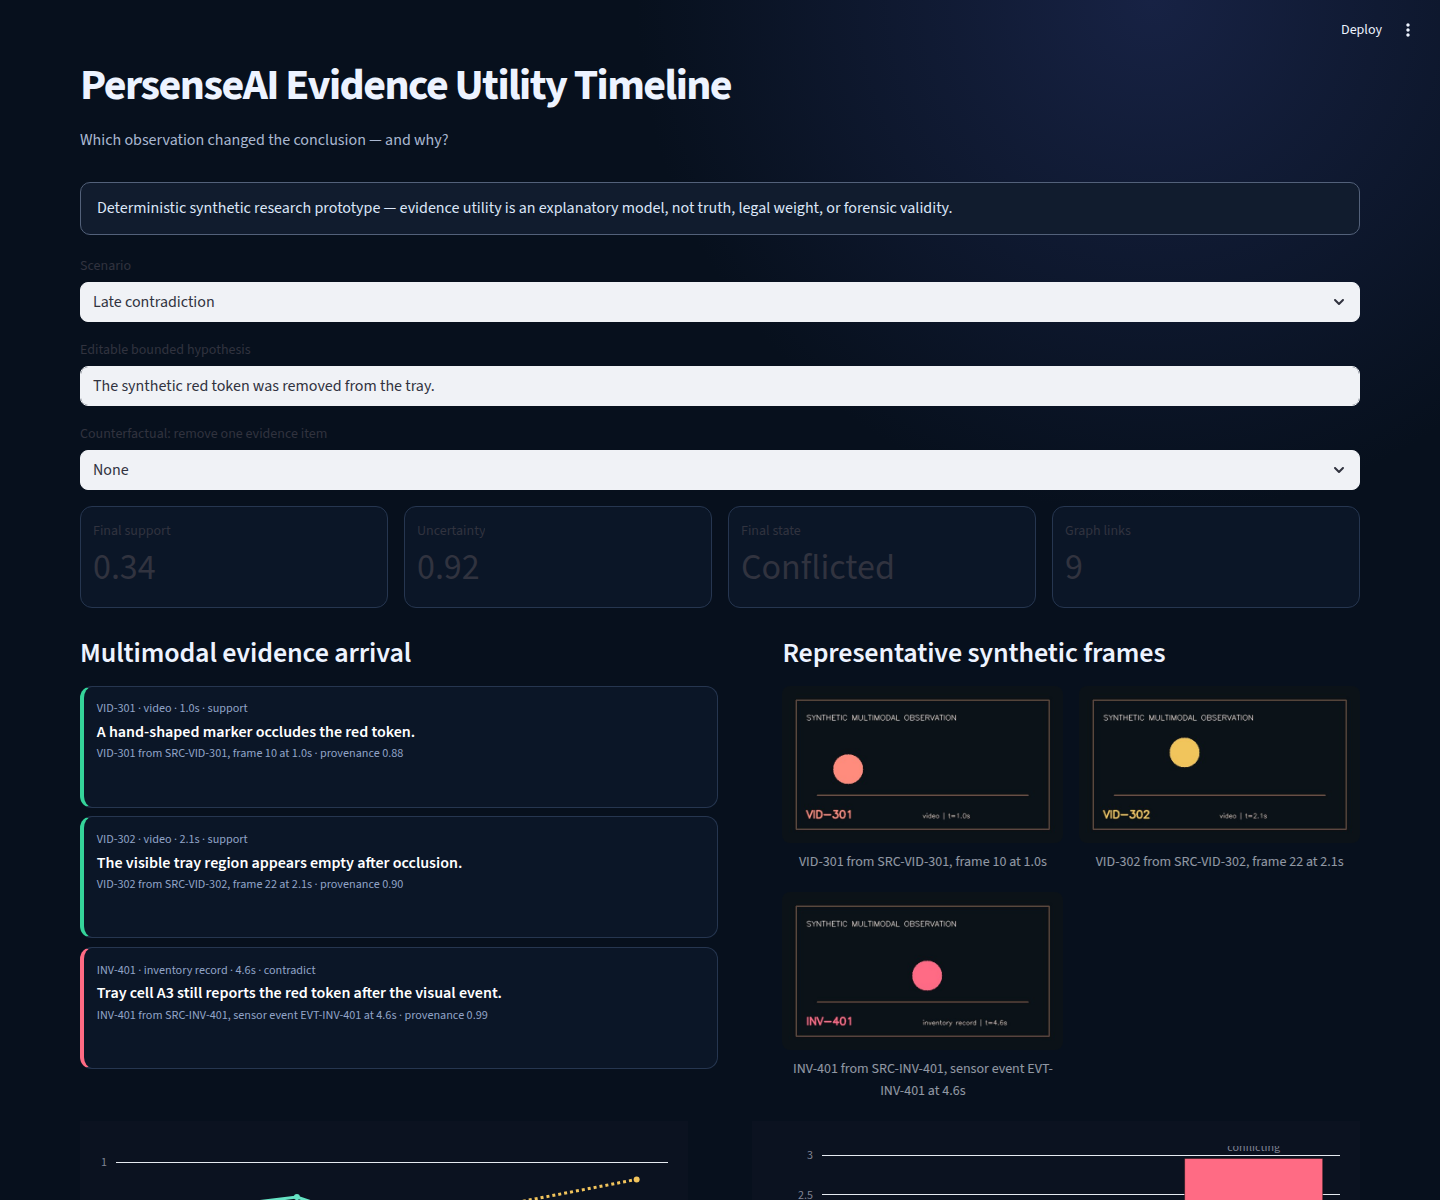Screen dimensions: 1440x1200
Task: Click the Representative synthetic frames heading
Action: pos(974,653)
